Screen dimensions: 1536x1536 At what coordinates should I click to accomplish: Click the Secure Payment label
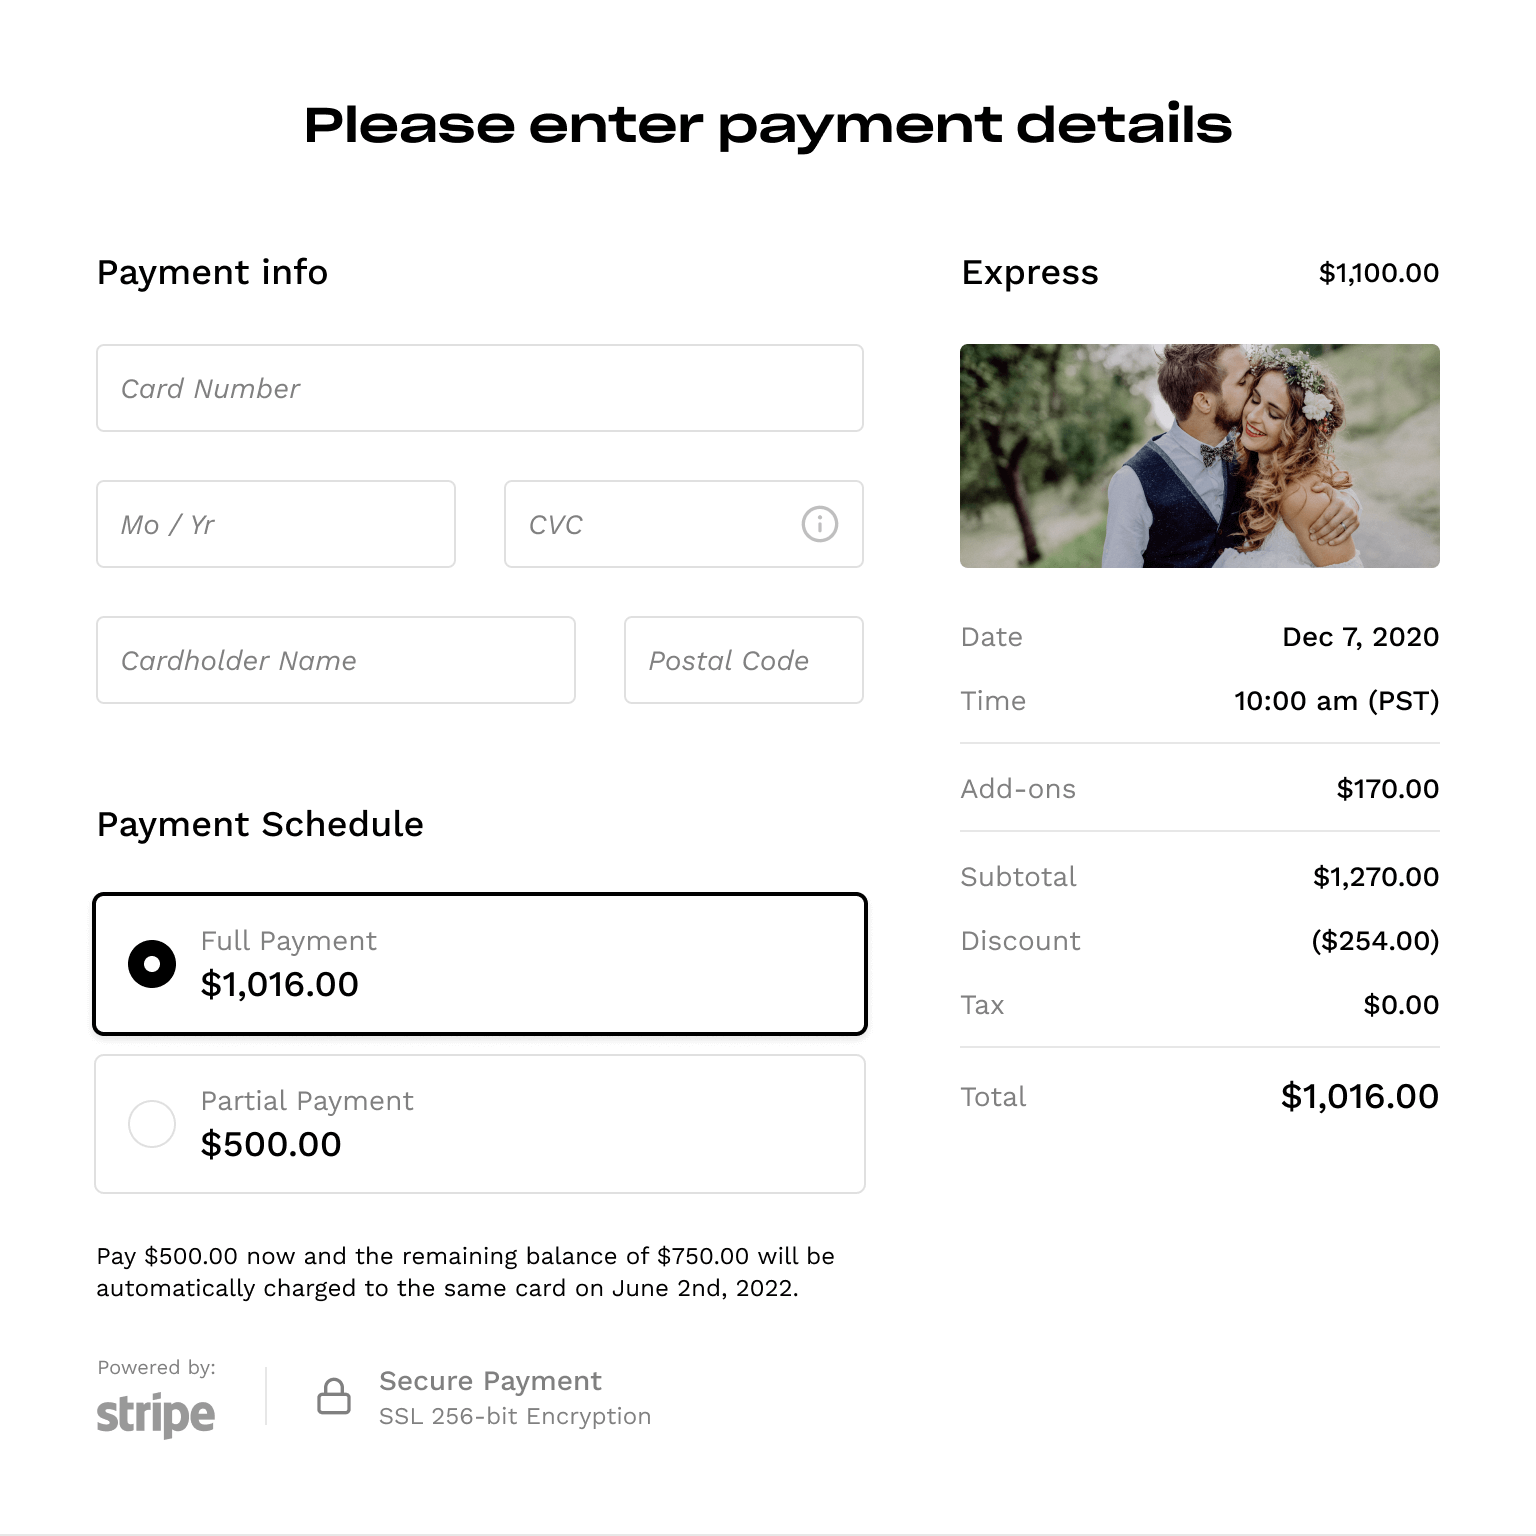[x=490, y=1381]
